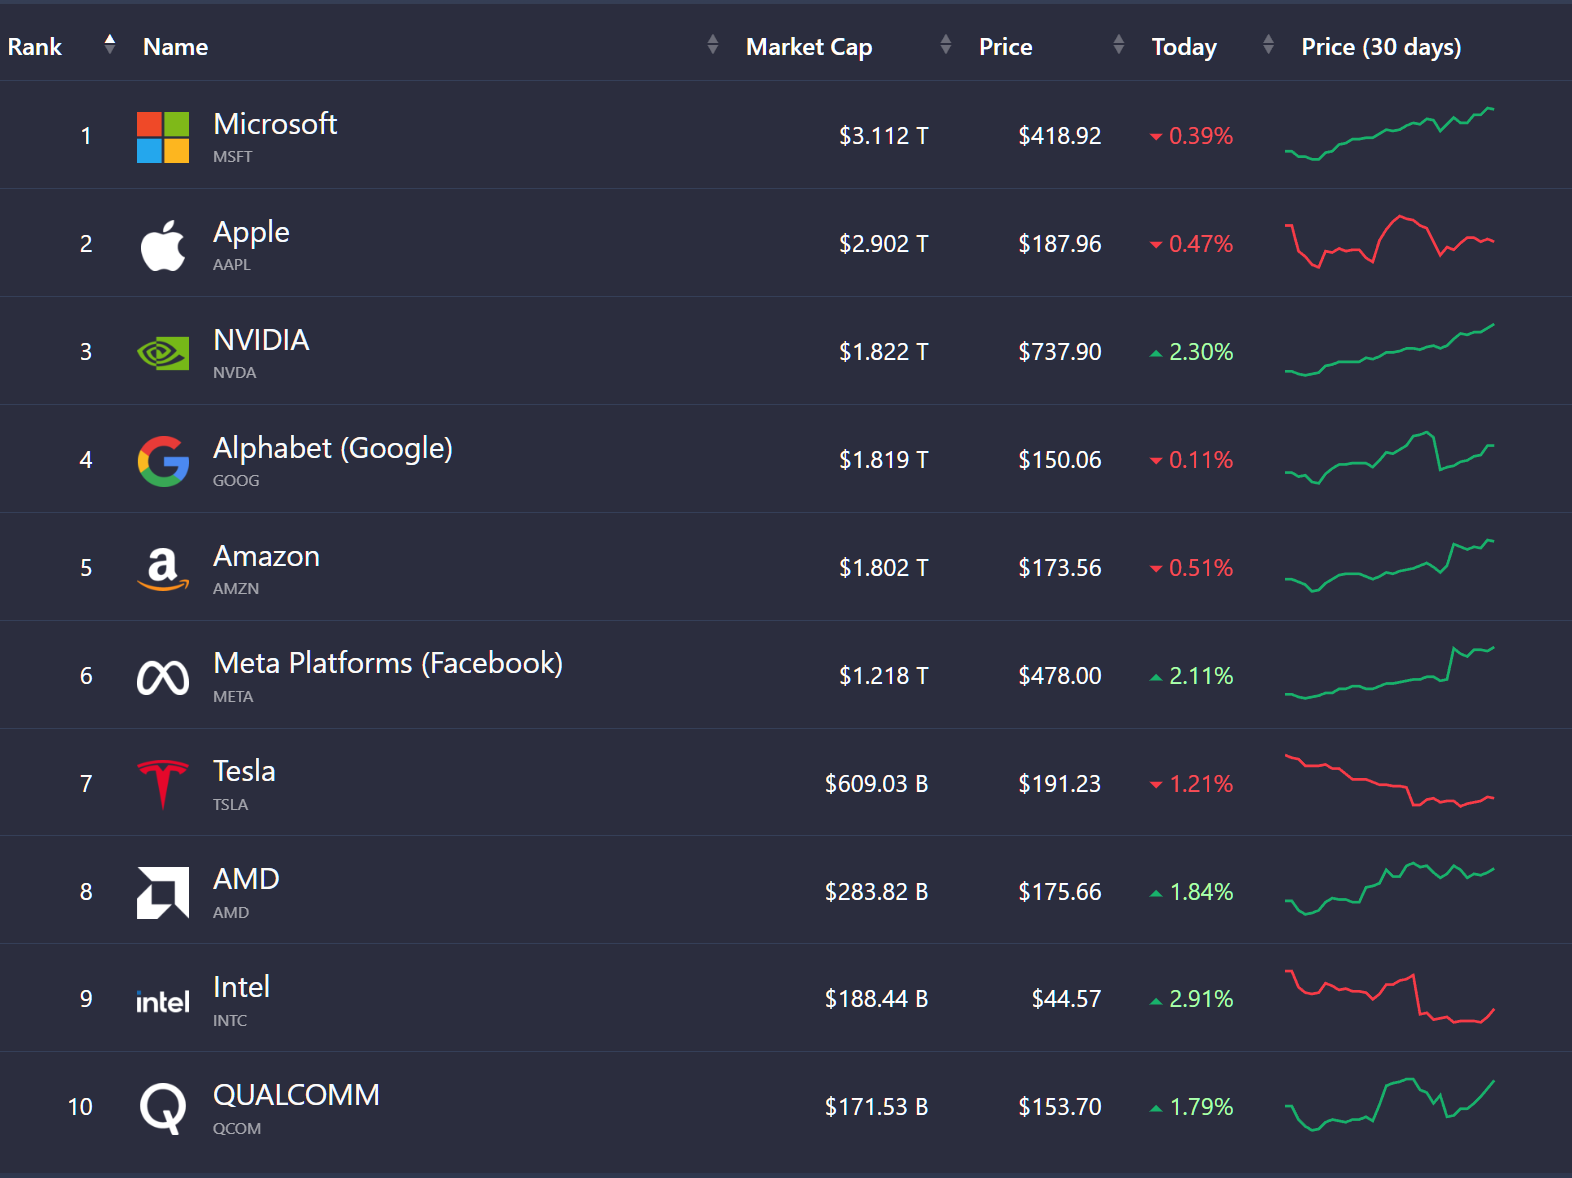Viewport: 1572px width, 1178px height.
Task: Sort by Market Cap using sort arrows
Action: pos(945,44)
